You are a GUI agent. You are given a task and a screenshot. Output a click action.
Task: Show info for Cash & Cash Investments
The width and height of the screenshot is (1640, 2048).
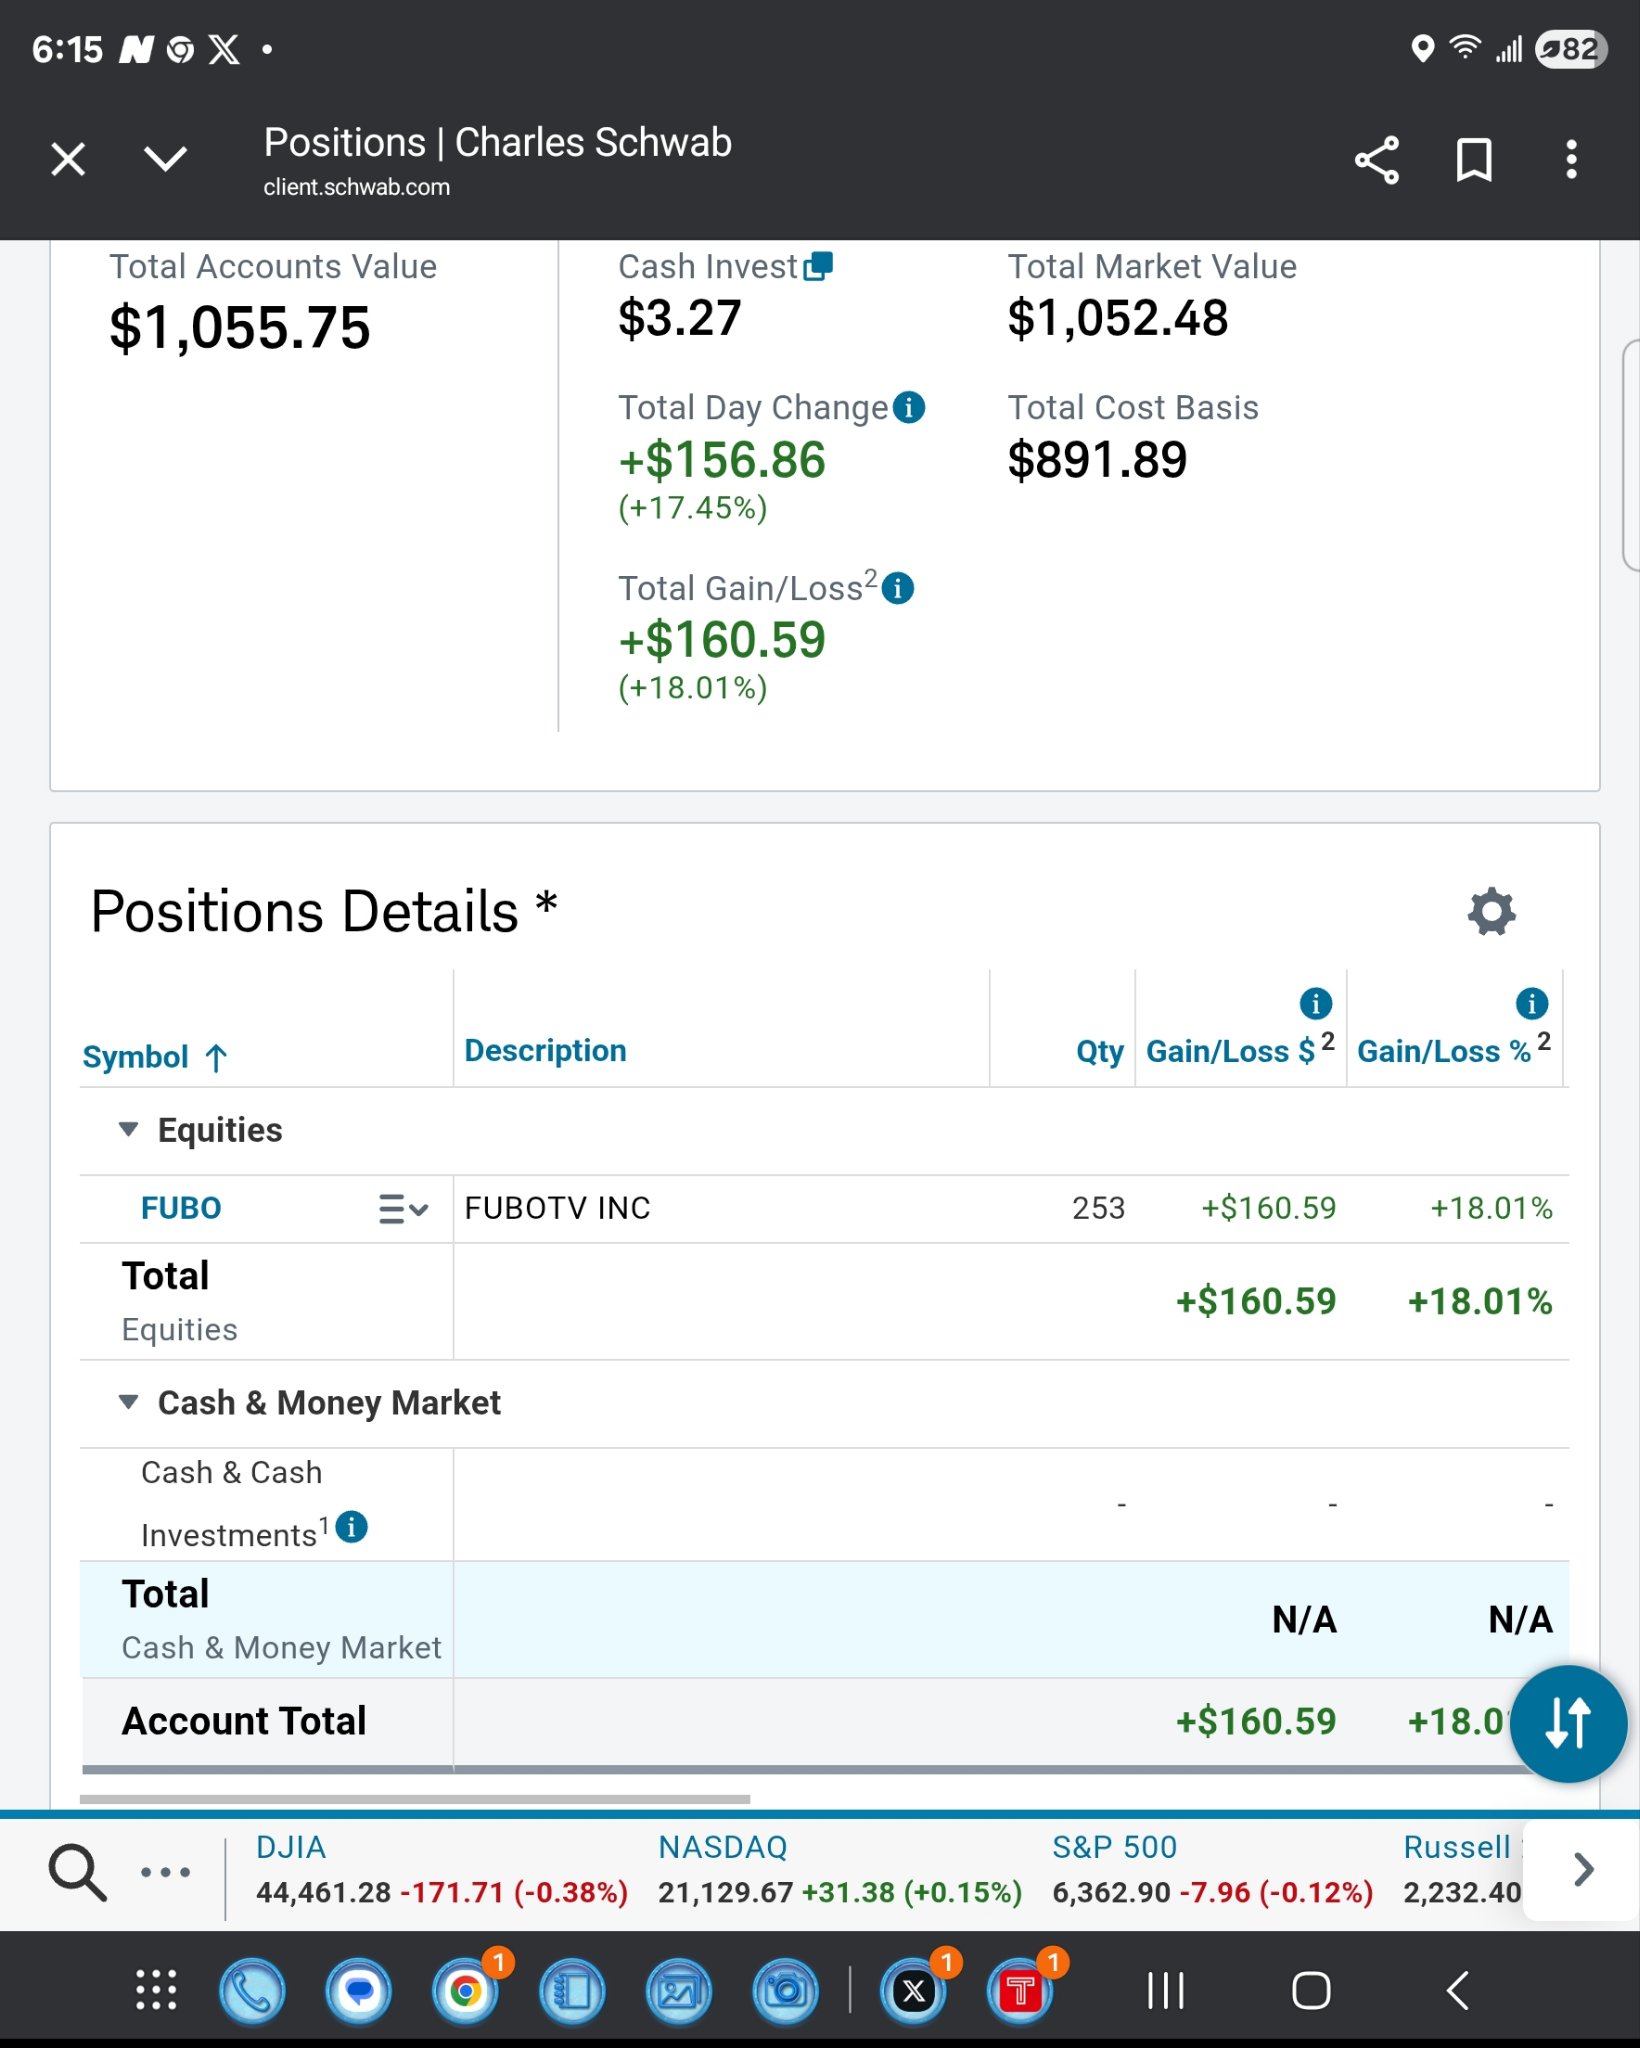pyautogui.click(x=352, y=1527)
